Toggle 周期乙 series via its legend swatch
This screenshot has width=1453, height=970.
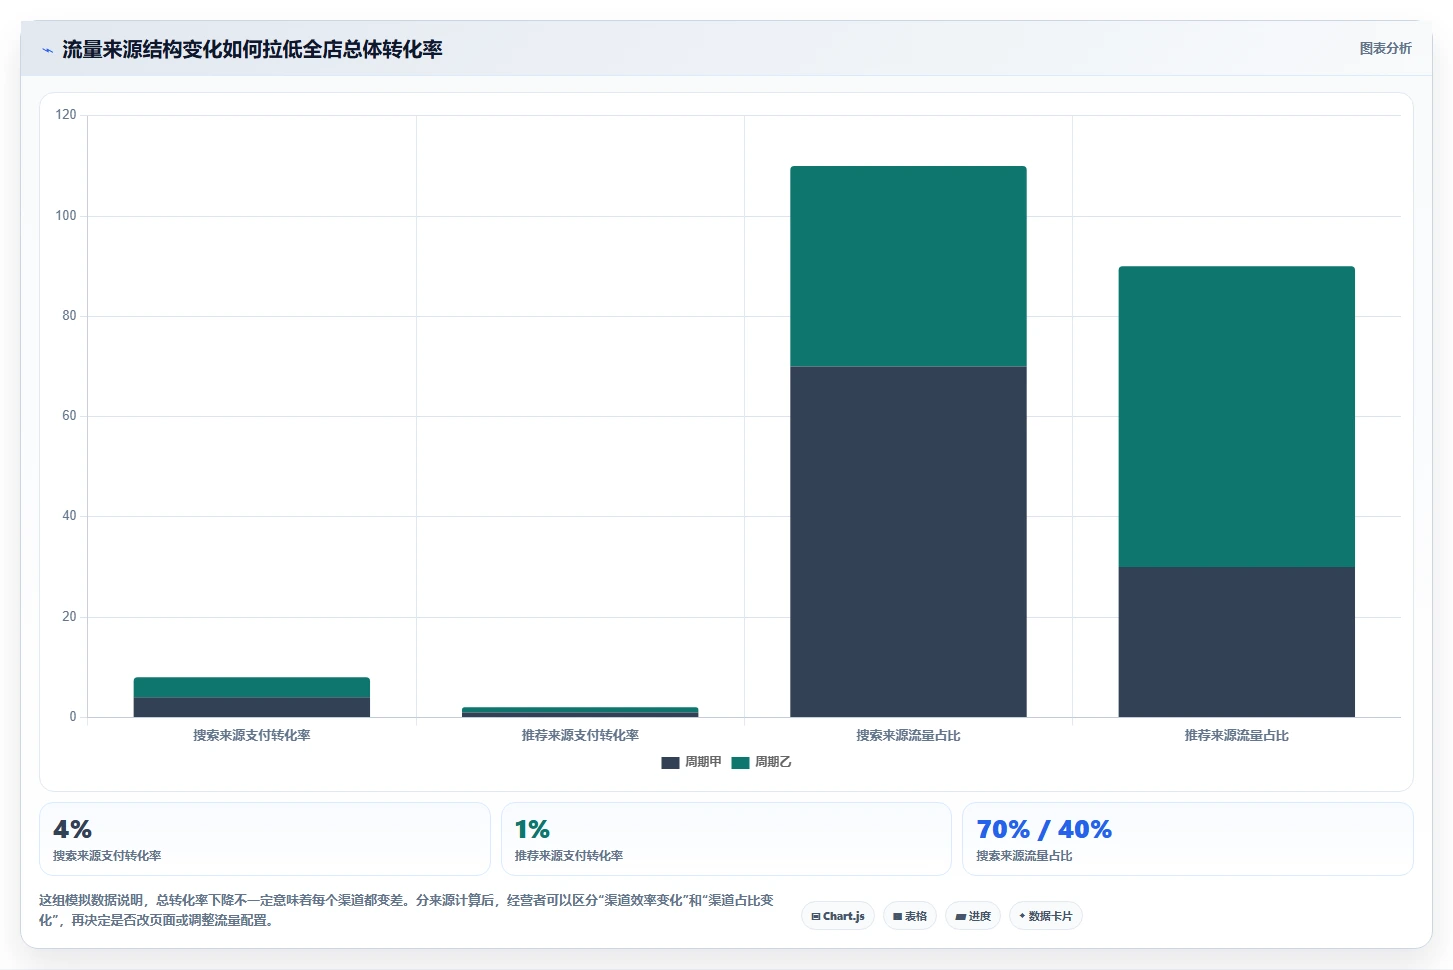(740, 763)
